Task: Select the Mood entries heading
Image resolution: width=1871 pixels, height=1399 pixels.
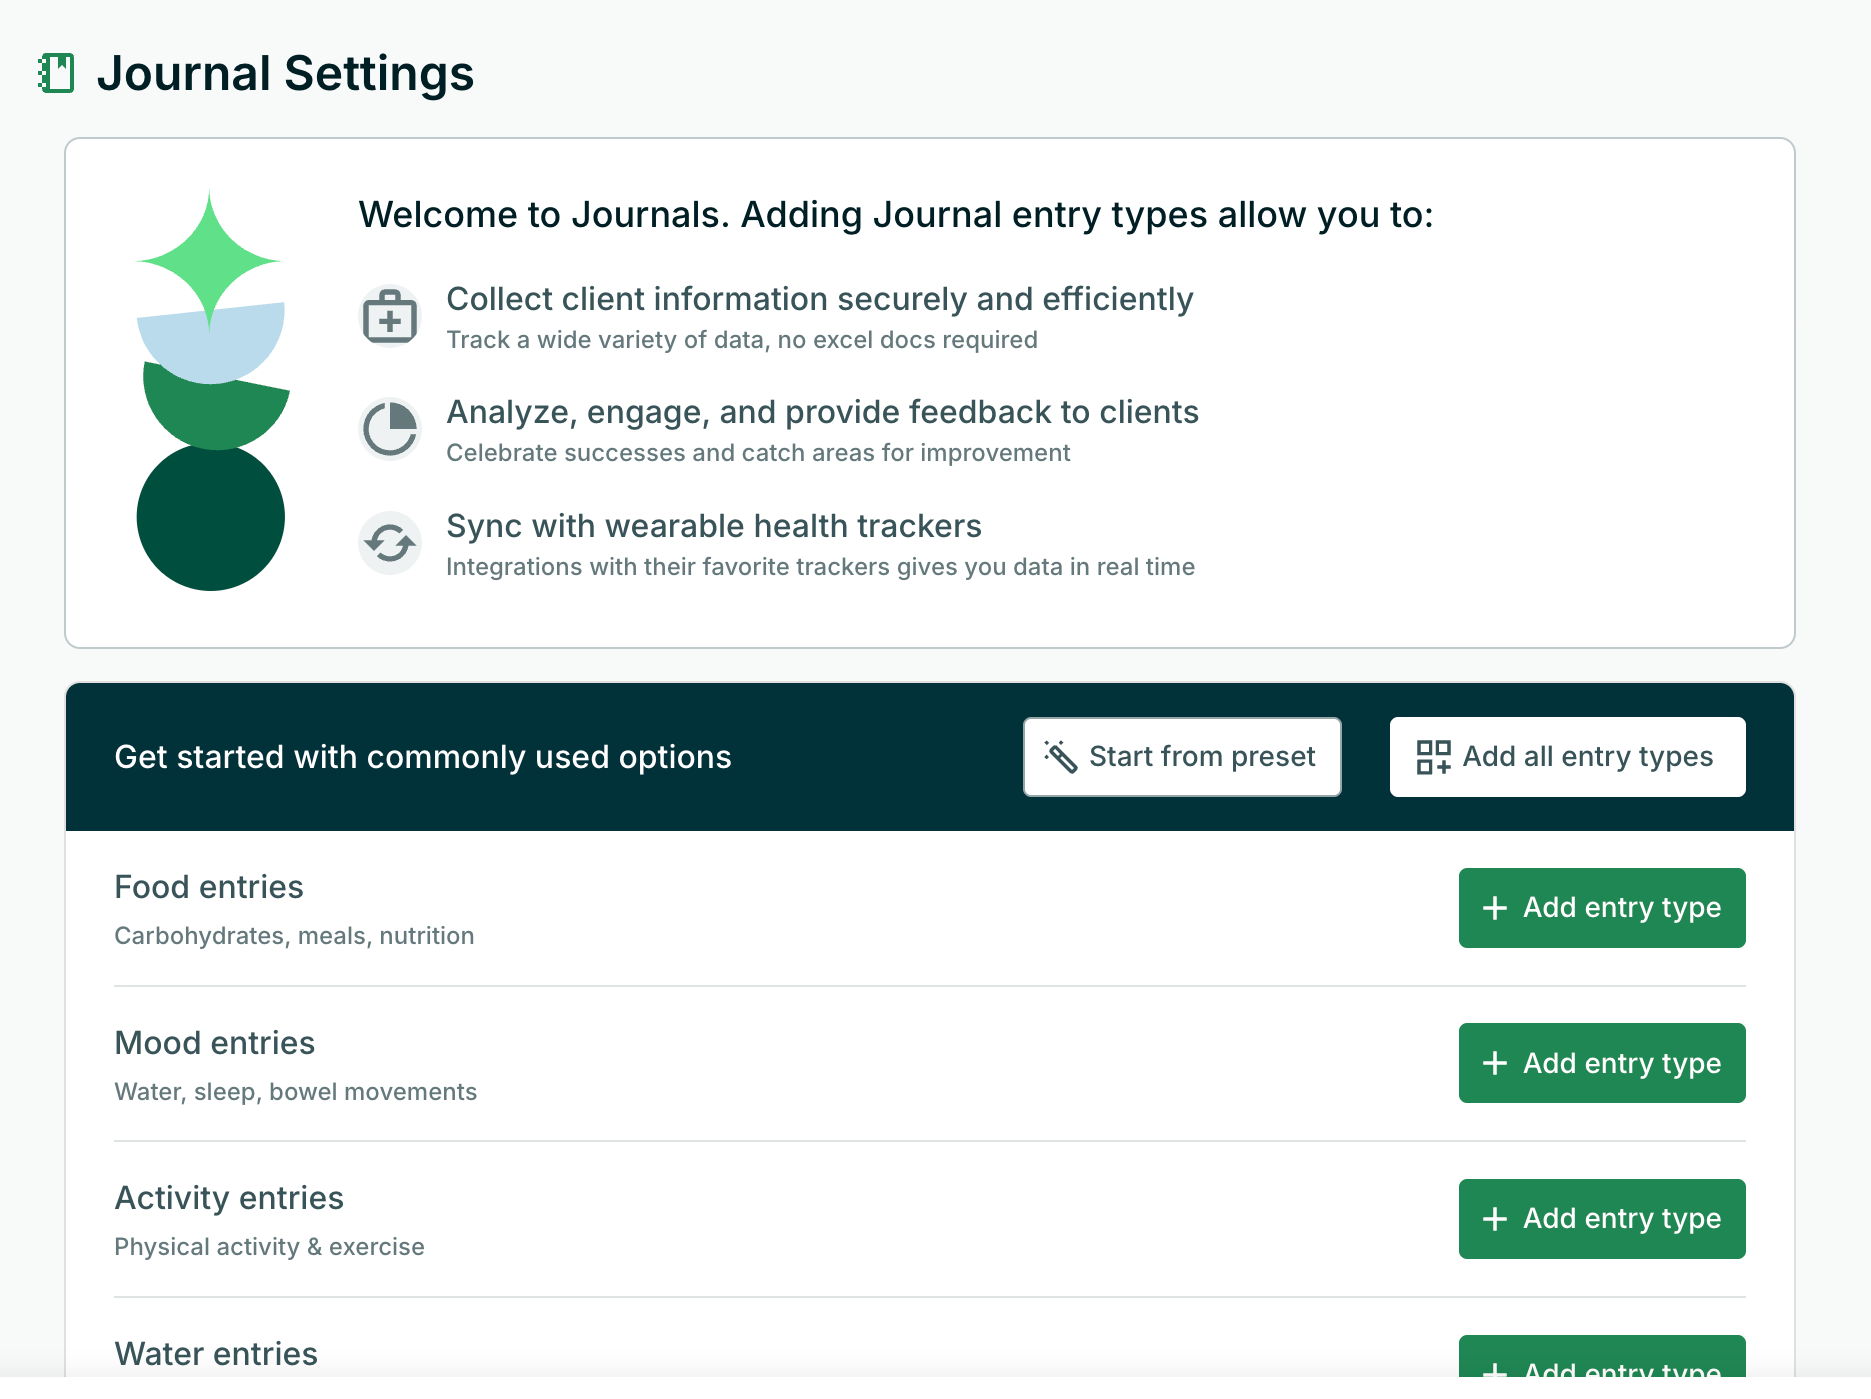Action: (215, 1043)
